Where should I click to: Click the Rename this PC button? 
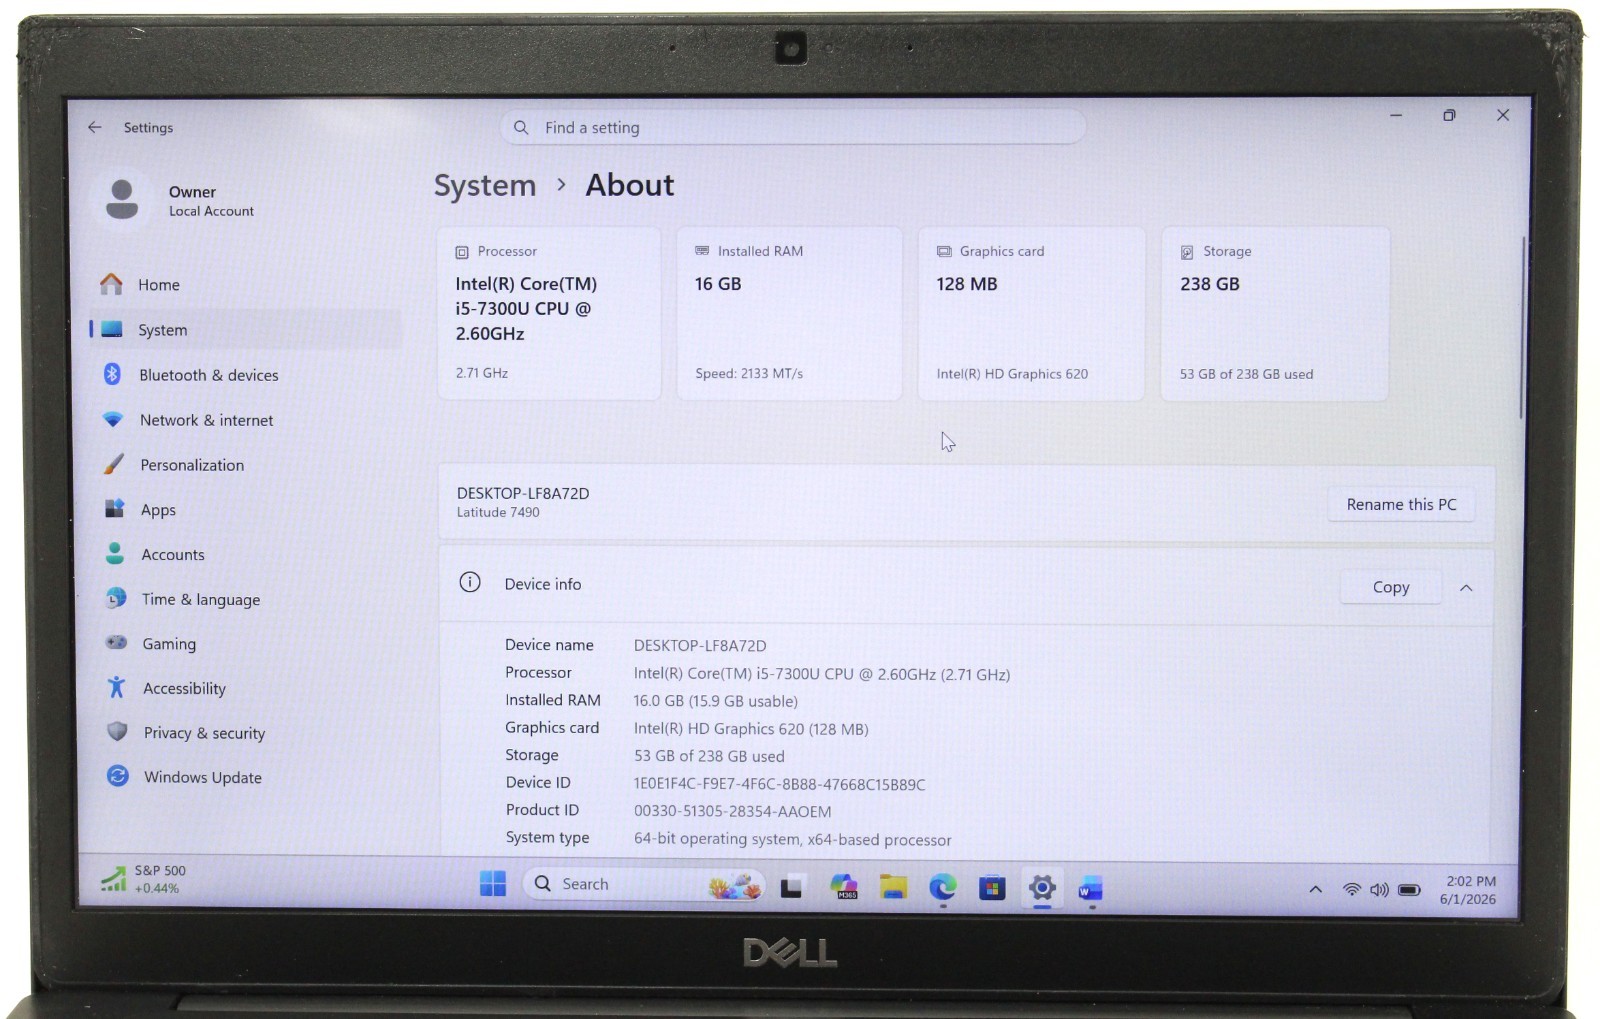[1401, 505]
